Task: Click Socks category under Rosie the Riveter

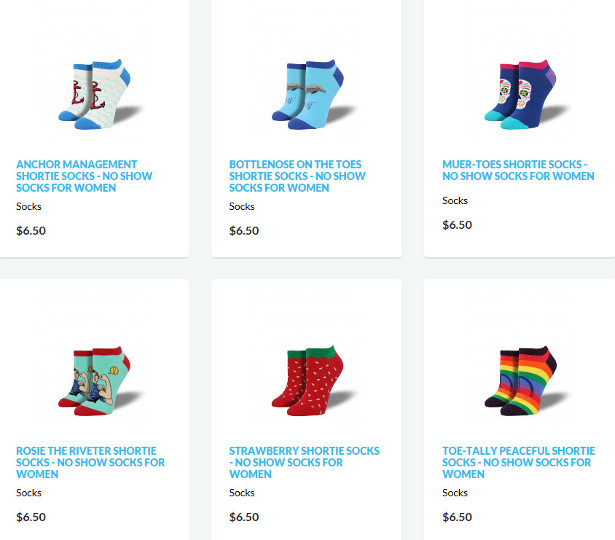Action: point(29,493)
